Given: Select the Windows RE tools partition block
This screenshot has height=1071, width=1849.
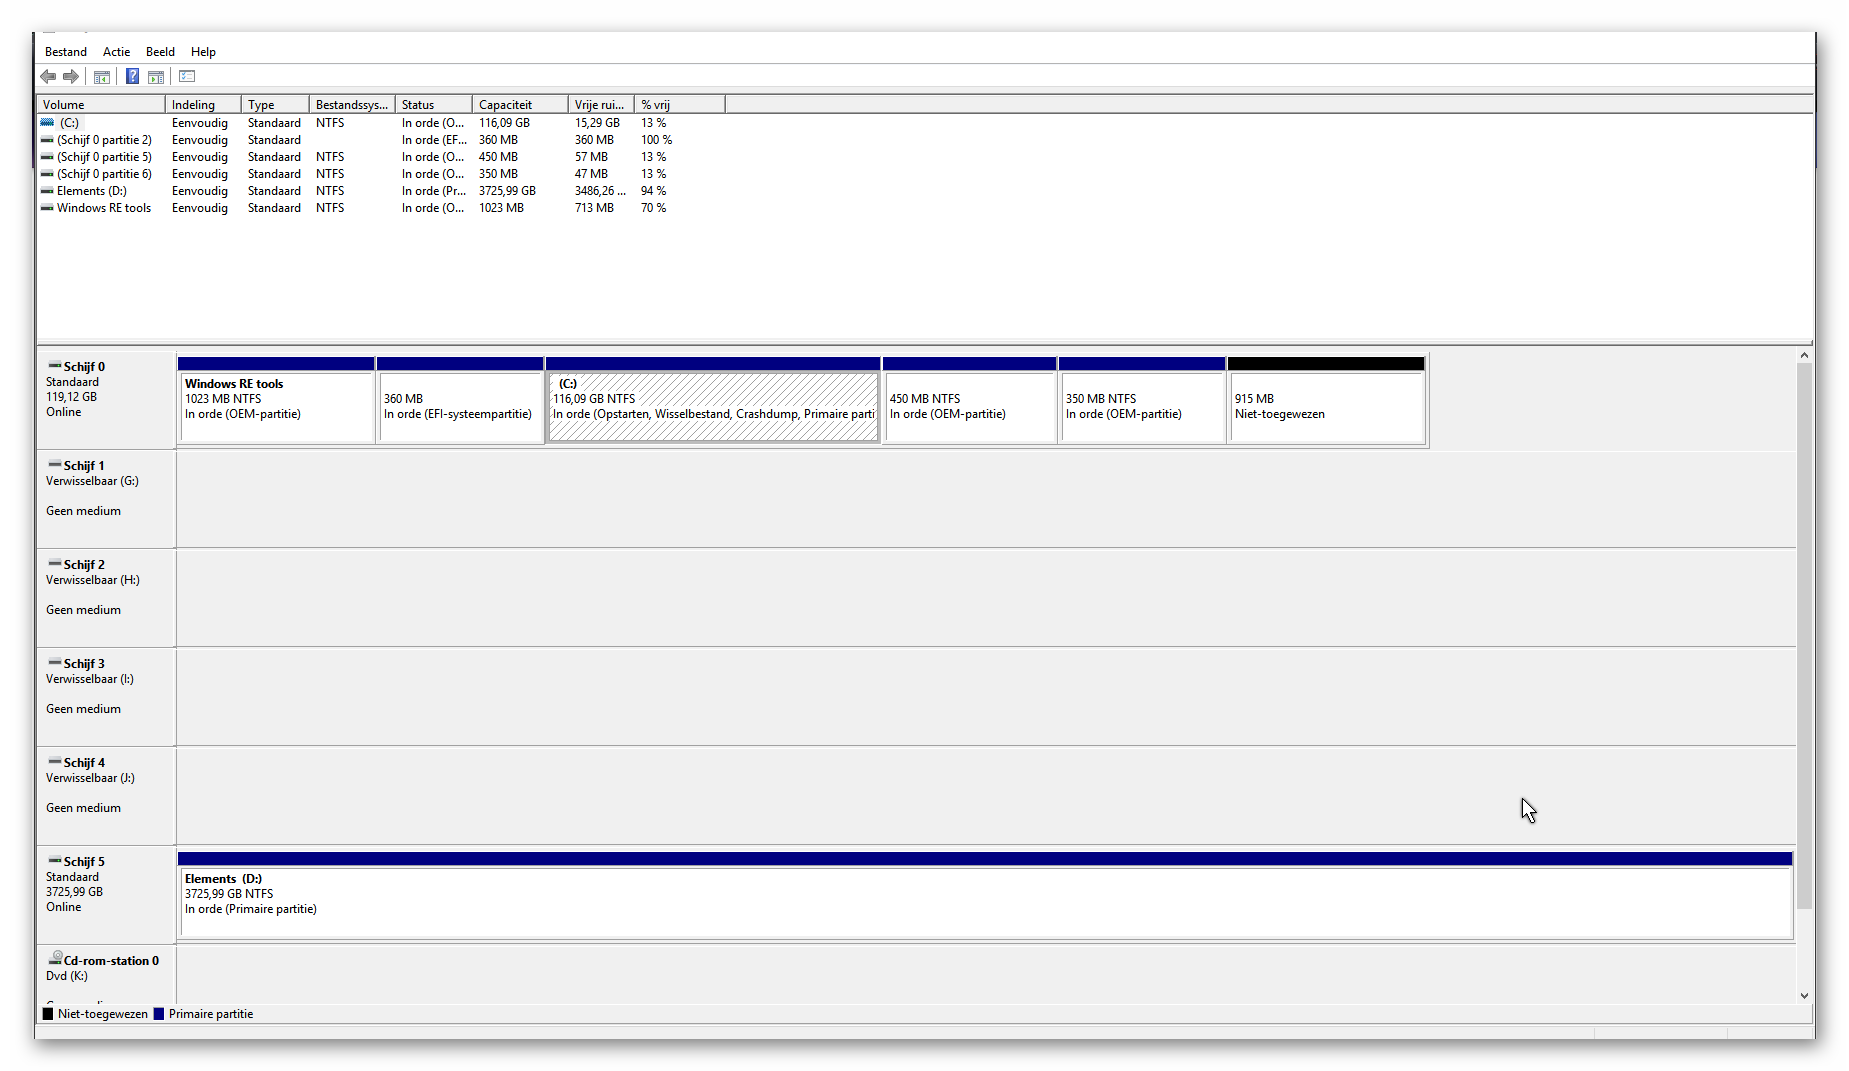Looking at the screenshot, I should coord(276,407).
